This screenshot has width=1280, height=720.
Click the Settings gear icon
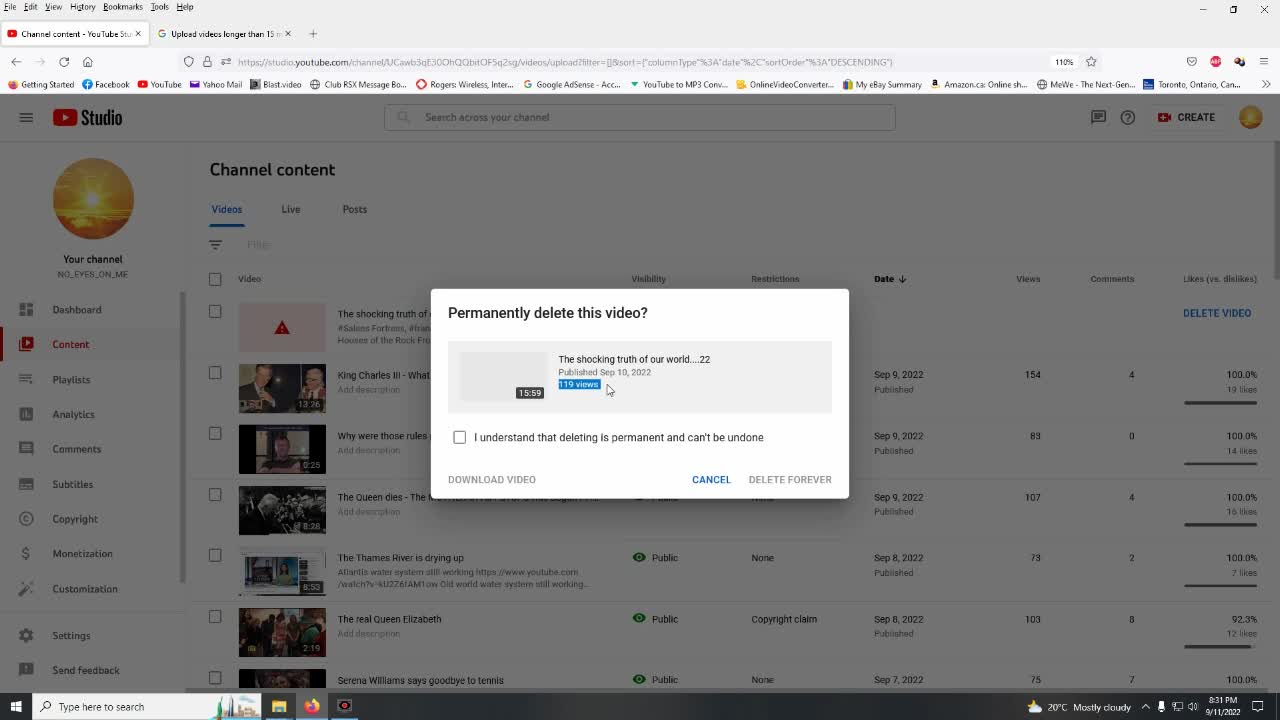26,635
